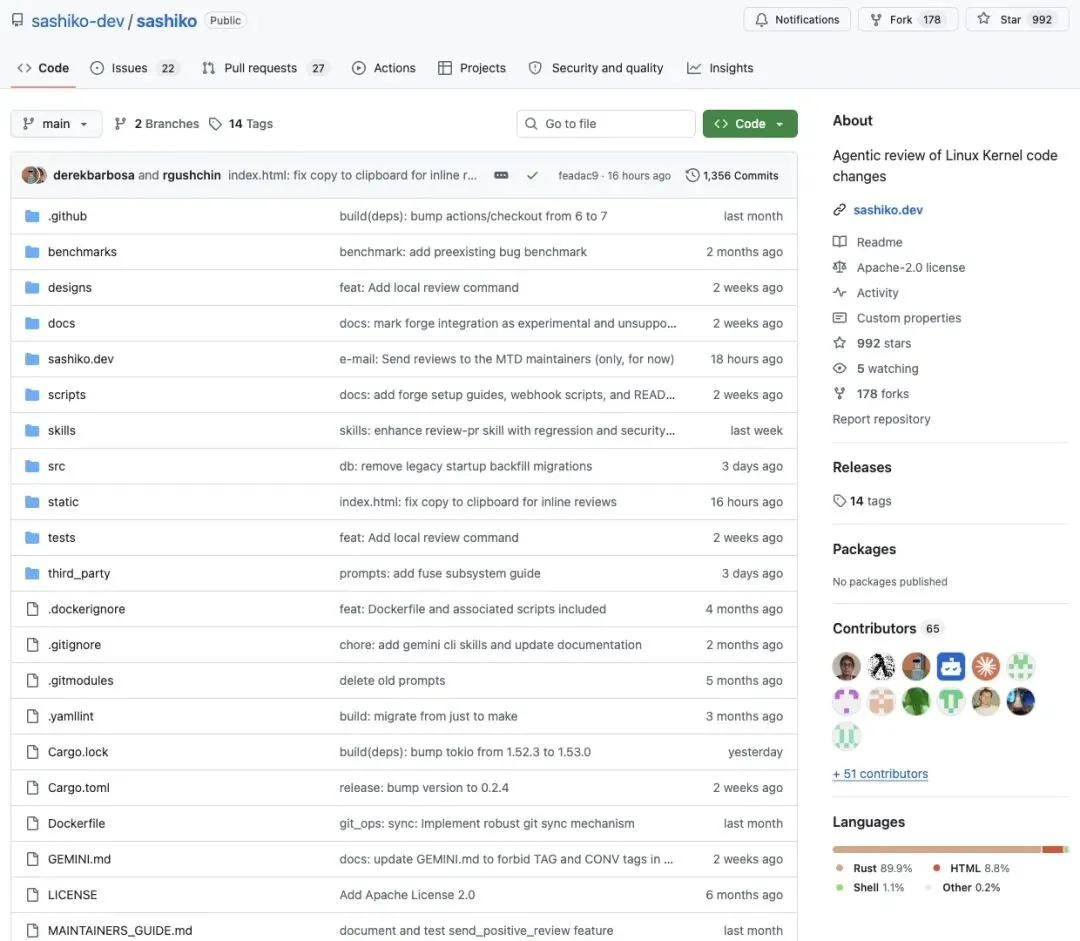Open the GEMINI.md file
This screenshot has height=941, width=1080.
79,860
